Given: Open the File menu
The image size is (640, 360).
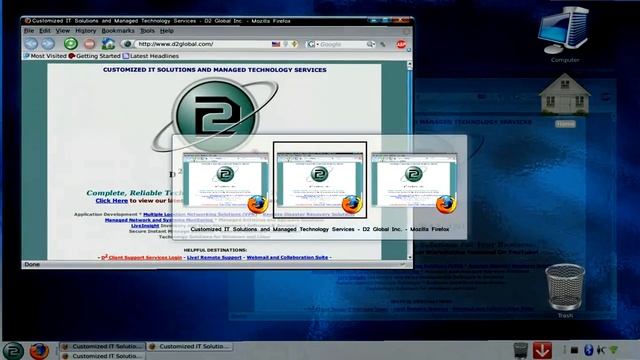Looking at the screenshot, I should pos(29,31).
